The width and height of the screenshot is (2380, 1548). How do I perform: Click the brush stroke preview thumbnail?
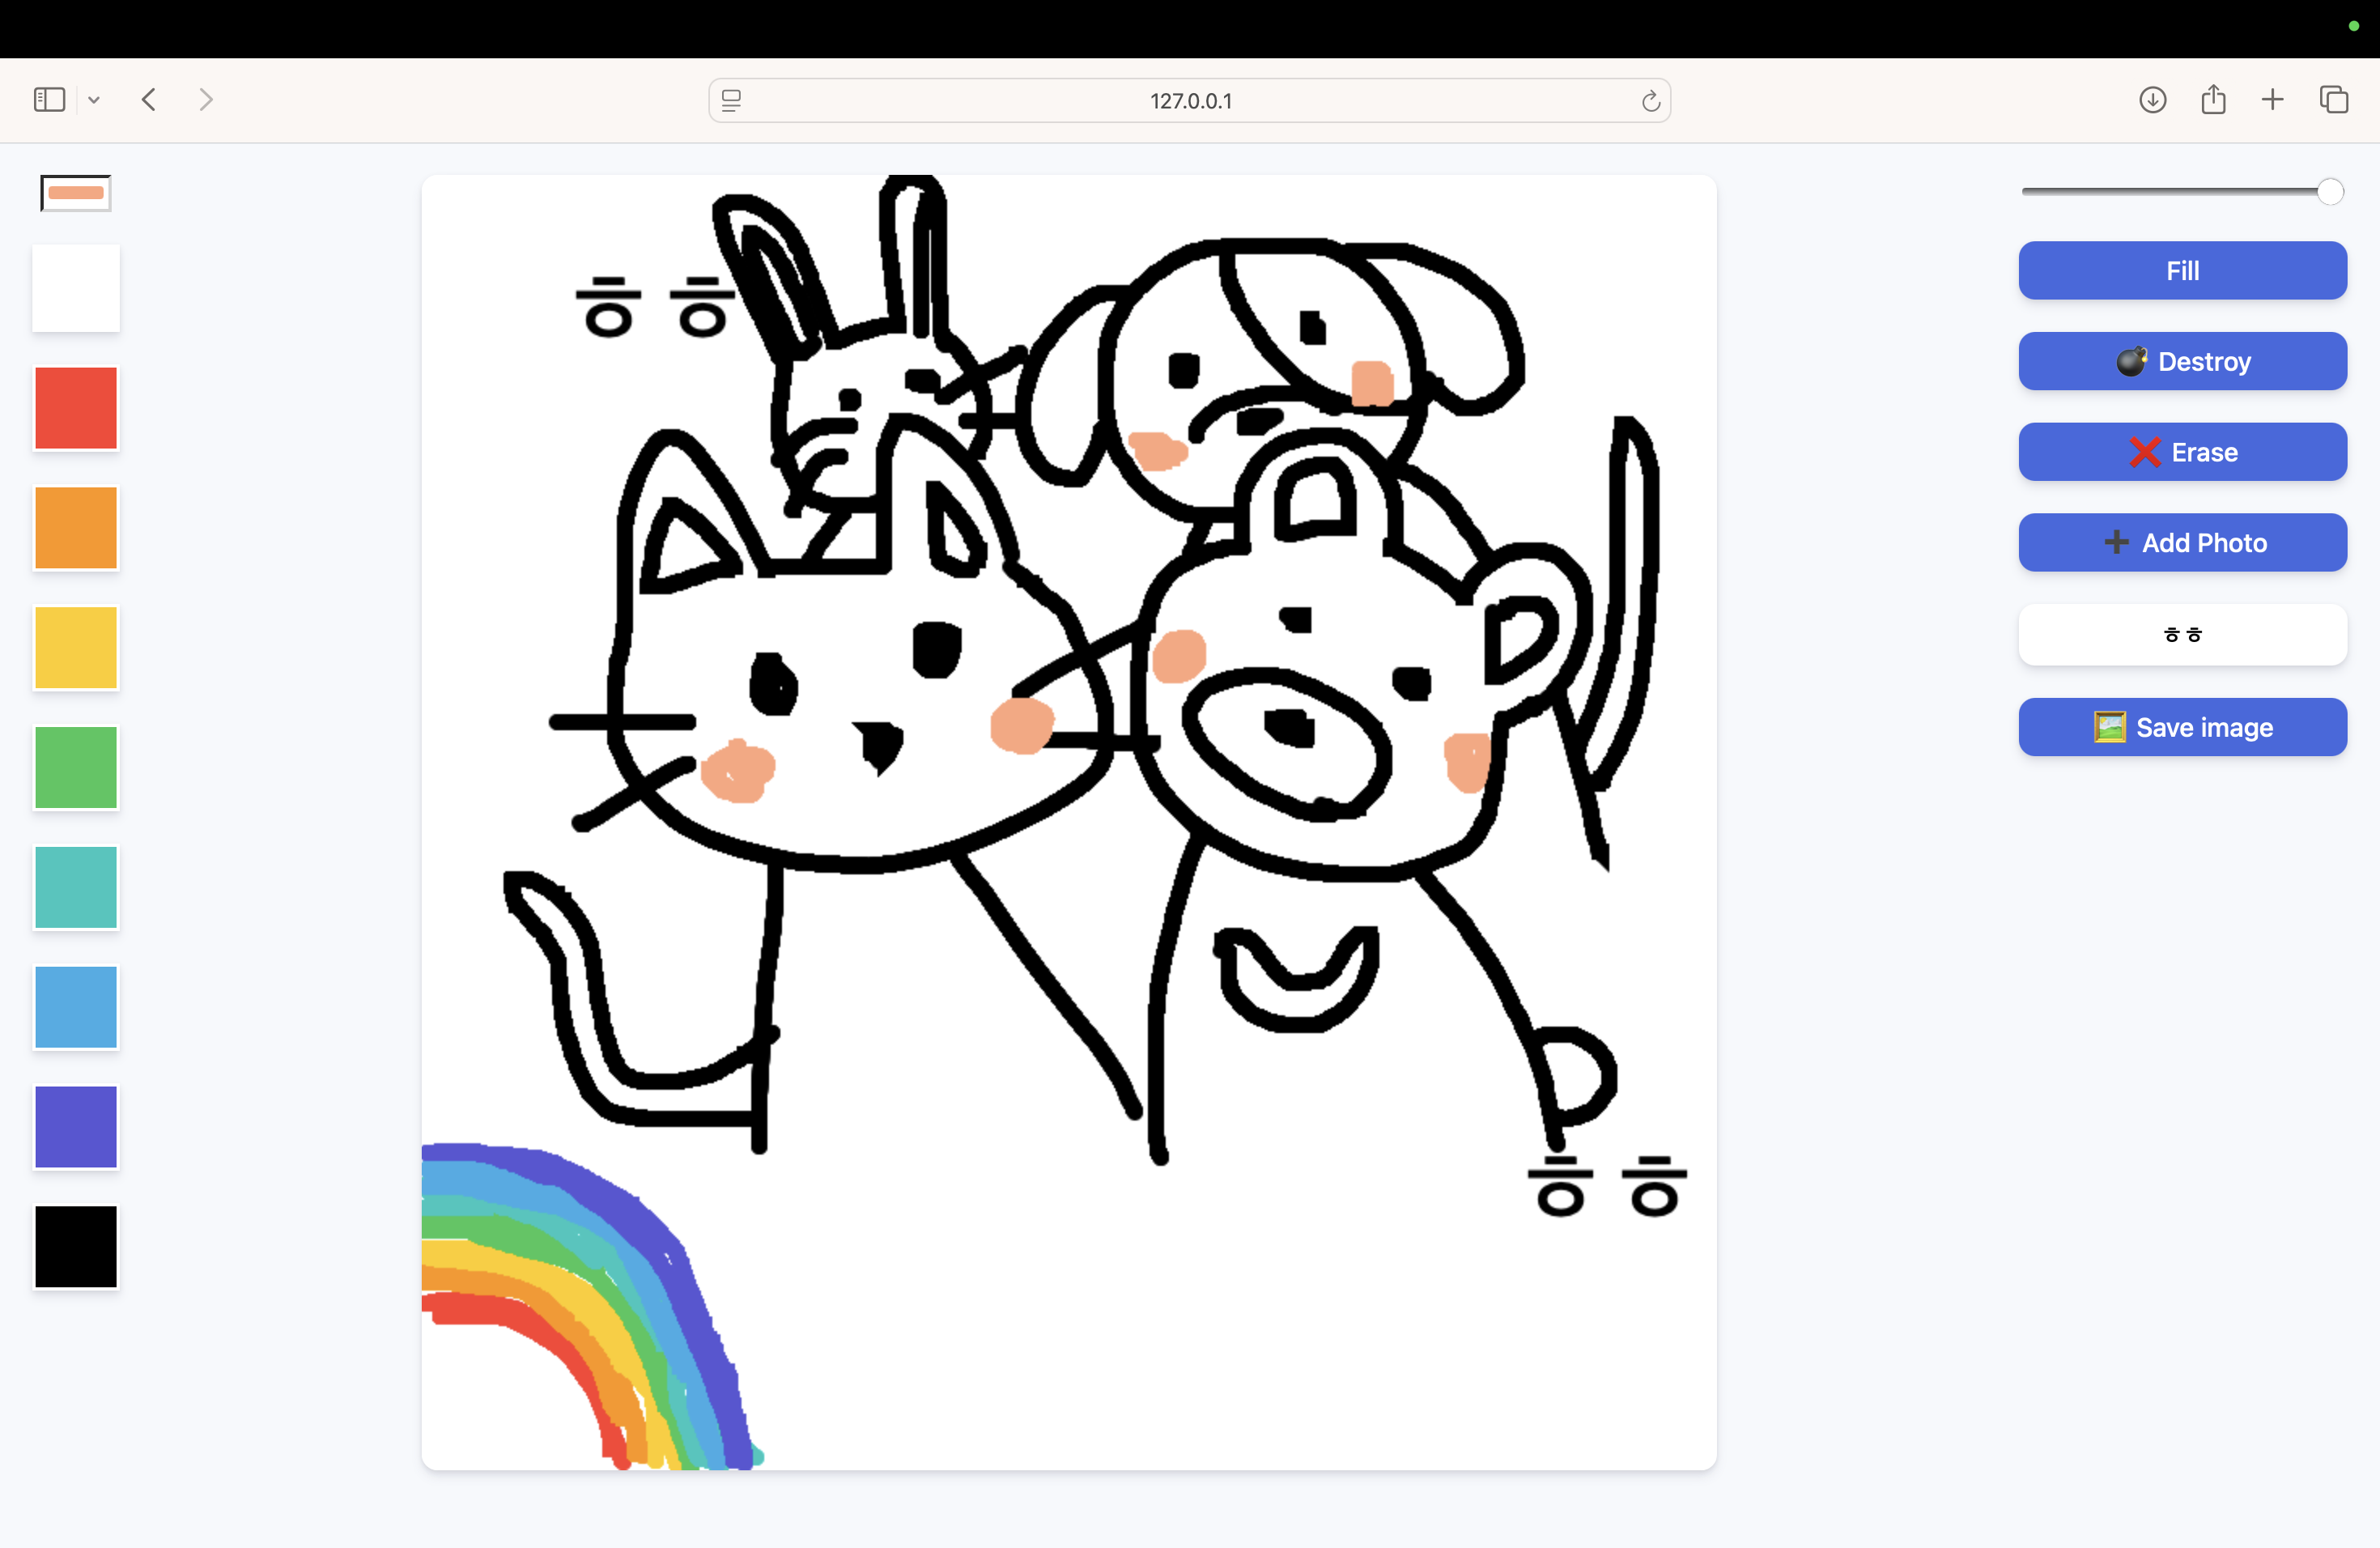[75, 193]
